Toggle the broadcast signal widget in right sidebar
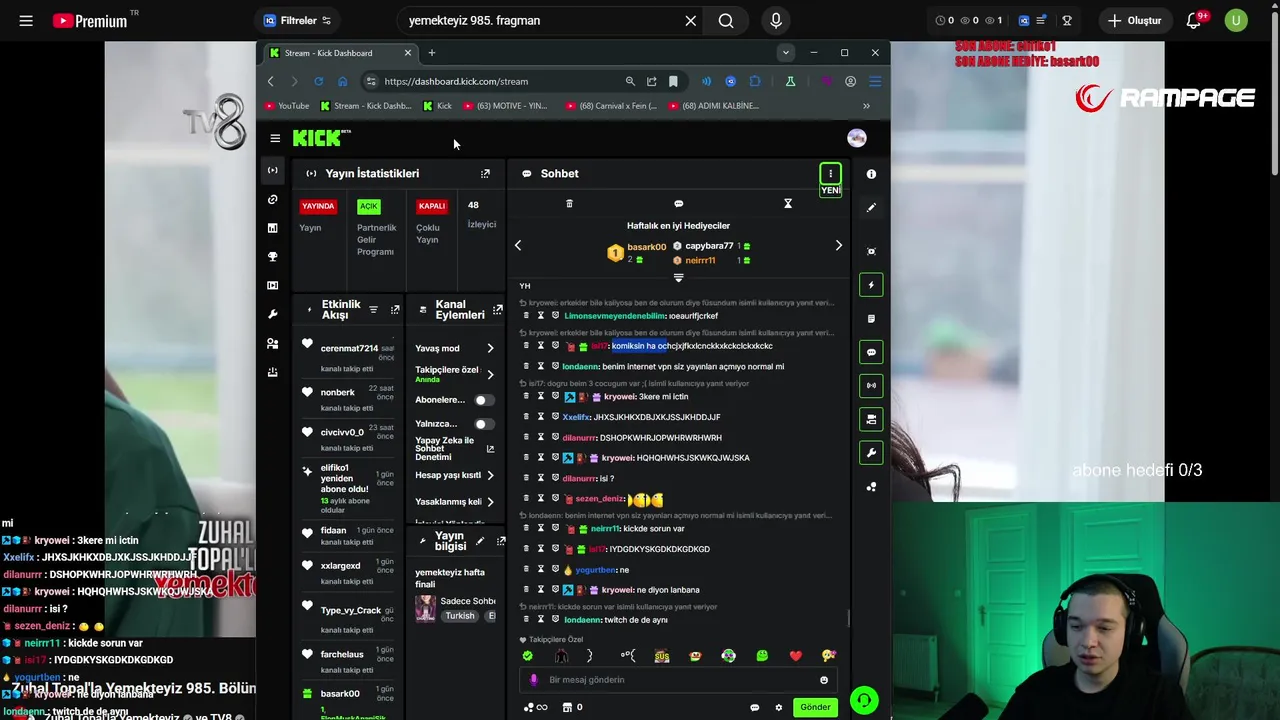The image size is (1280, 720). (x=871, y=385)
